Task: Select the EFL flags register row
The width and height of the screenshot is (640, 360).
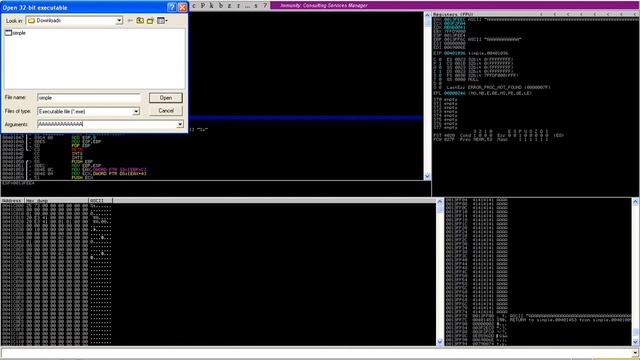Action: (483, 93)
